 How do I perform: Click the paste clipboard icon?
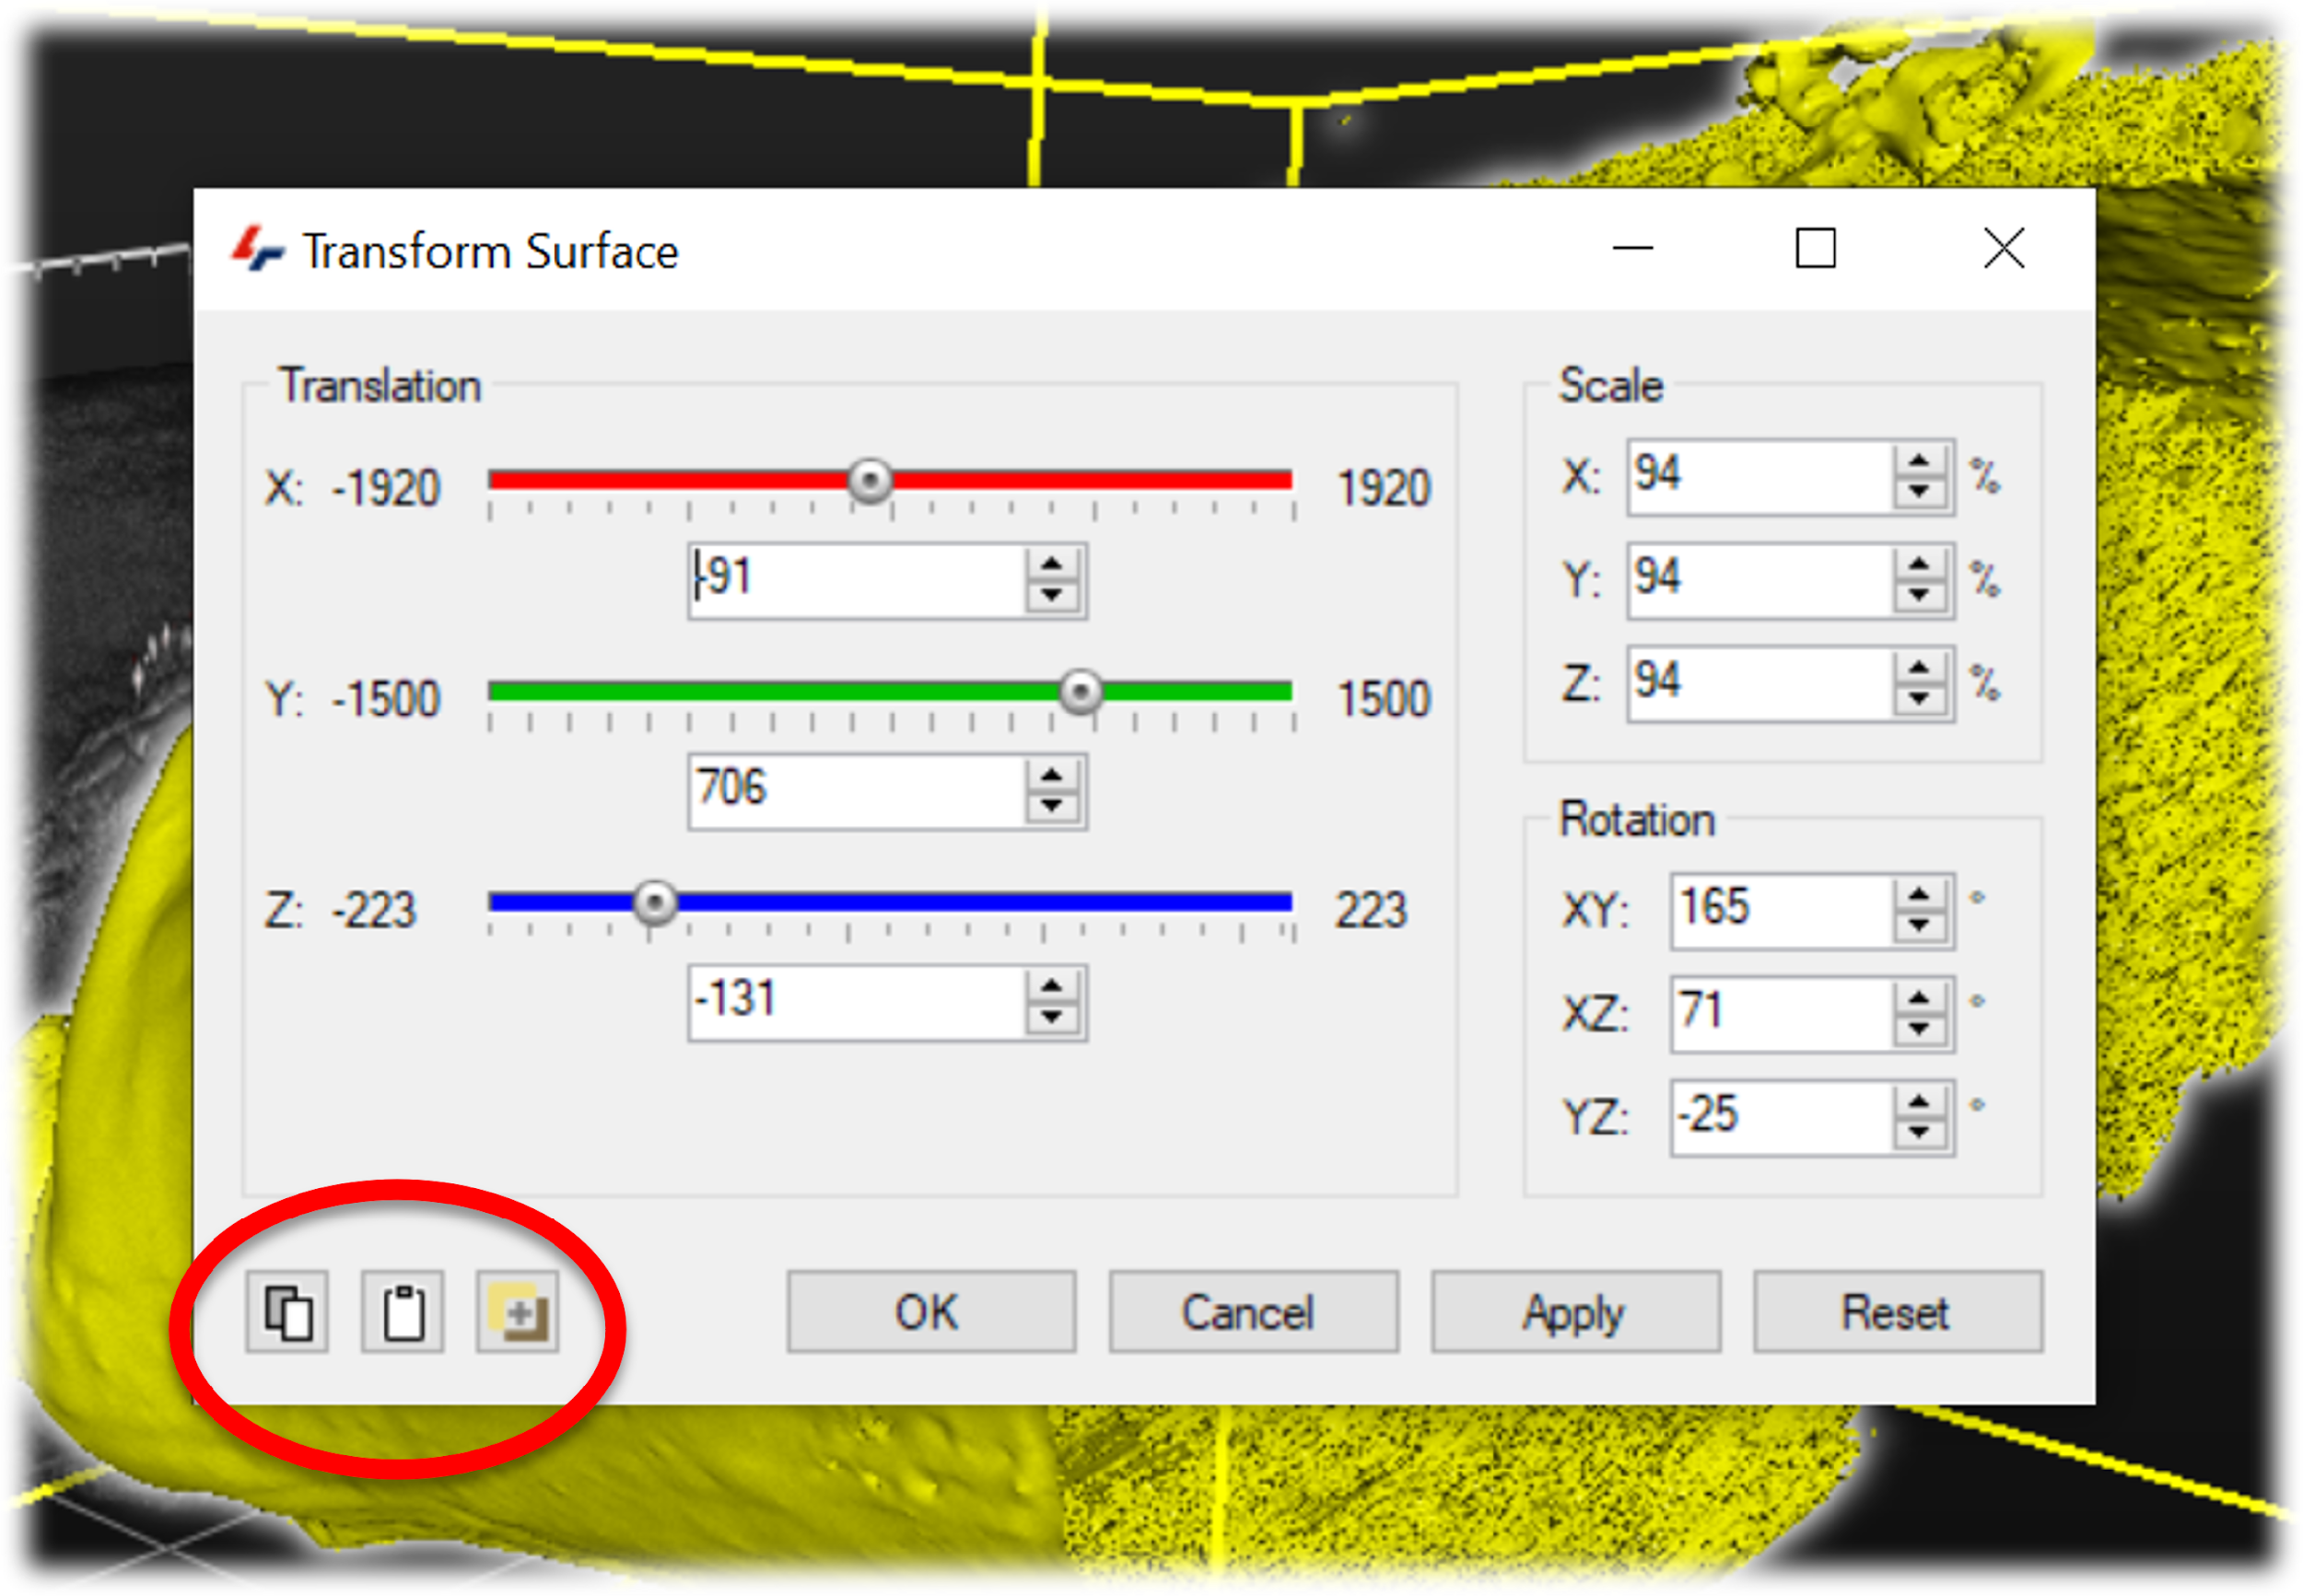402,1311
